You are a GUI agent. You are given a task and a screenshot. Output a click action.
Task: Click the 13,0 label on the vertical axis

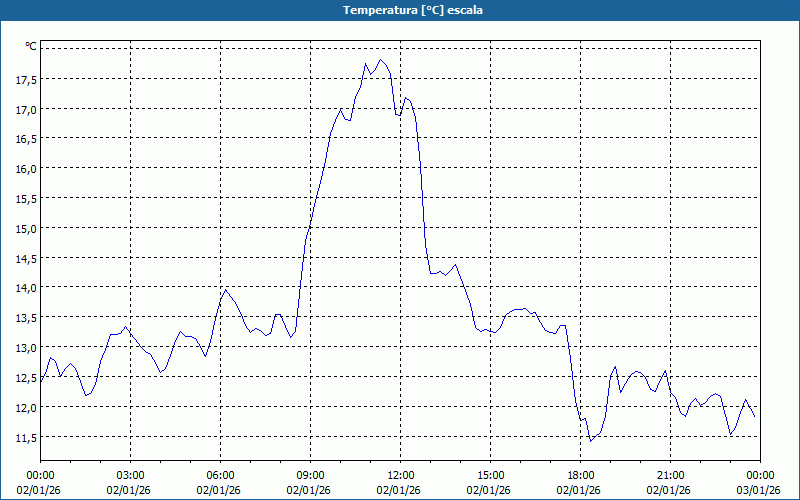point(25,348)
